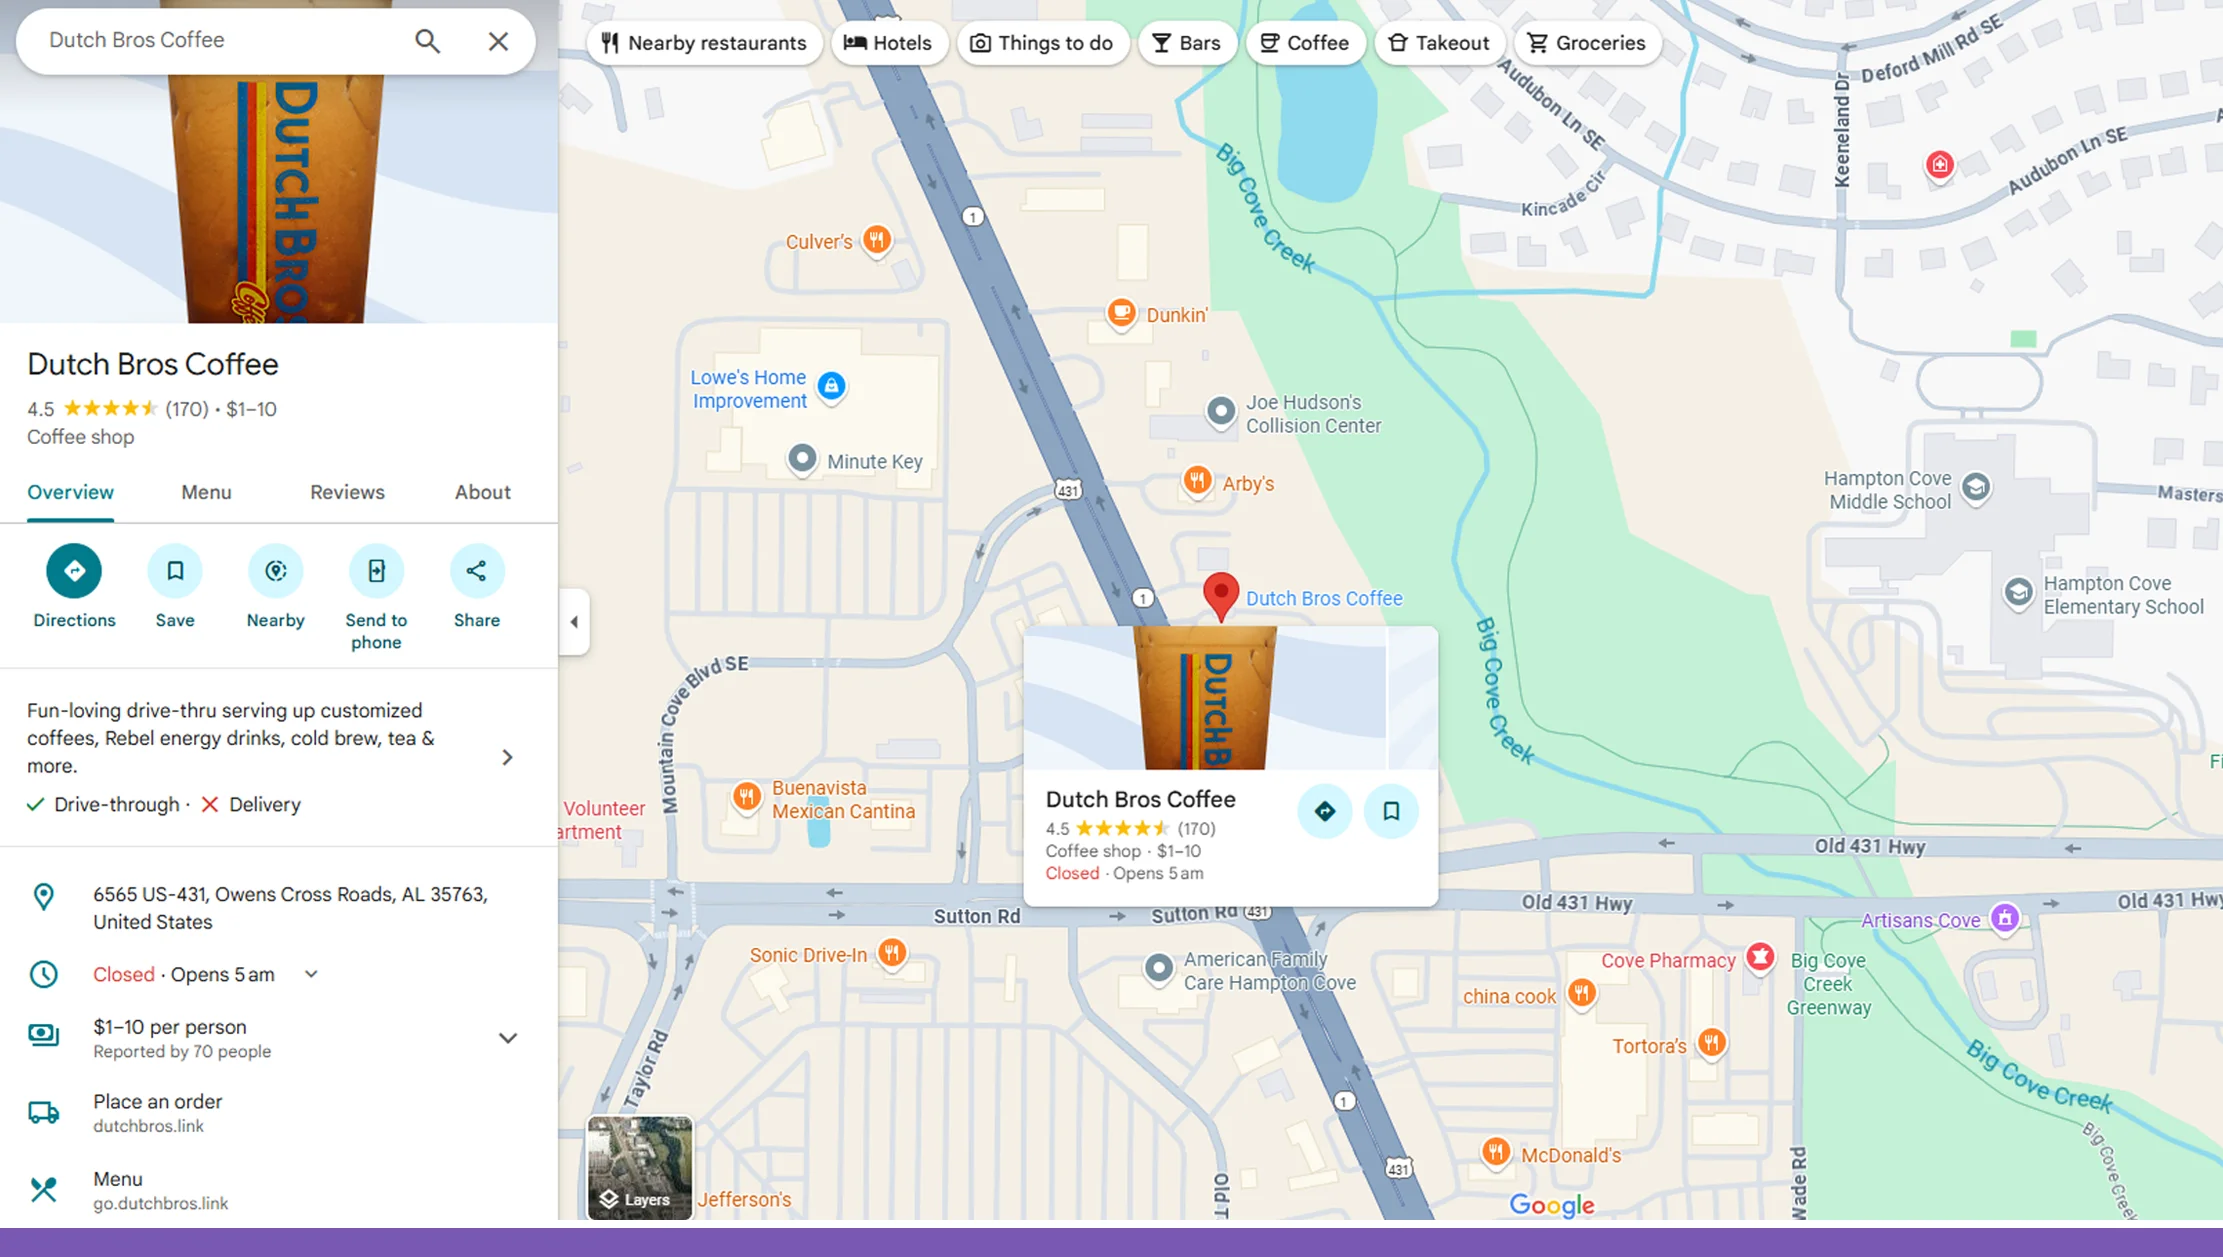Image resolution: width=2223 pixels, height=1257 pixels.
Task: Select the Culver's restaurant marker
Action: (x=877, y=240)
